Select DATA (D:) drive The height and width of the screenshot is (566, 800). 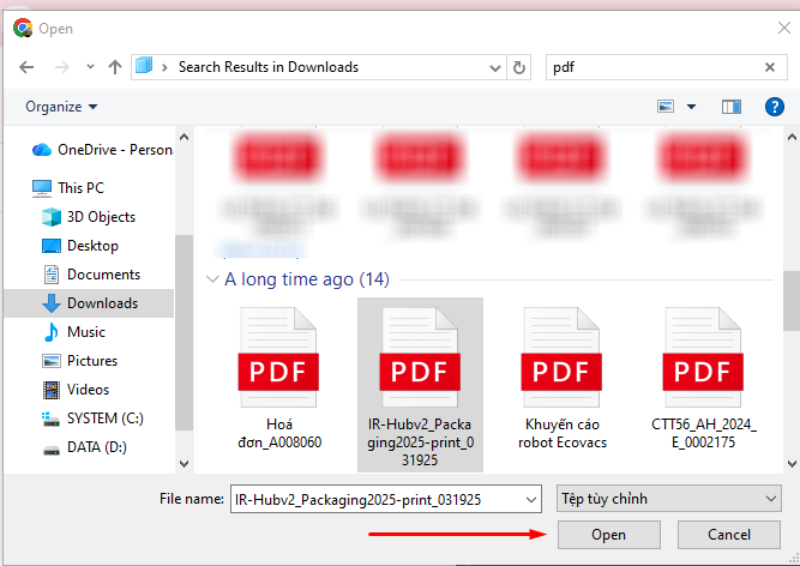tap(84, 448)
